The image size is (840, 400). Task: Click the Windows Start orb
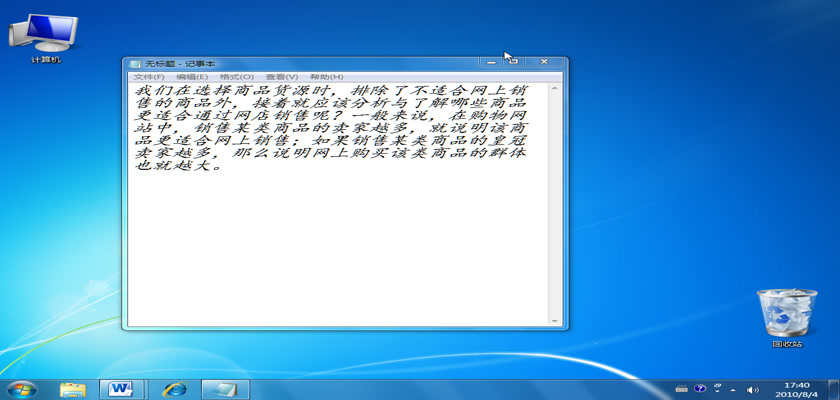pyautogui.click(x=21, y=388)
